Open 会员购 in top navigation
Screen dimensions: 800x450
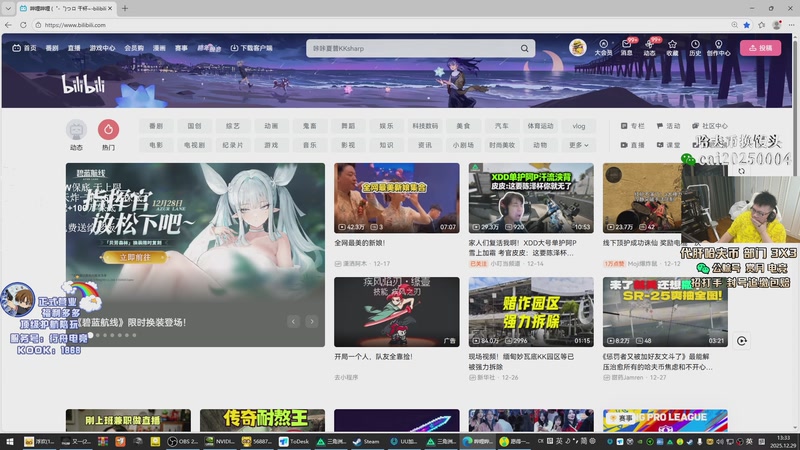pyautogui.click(x=134, y=48)
